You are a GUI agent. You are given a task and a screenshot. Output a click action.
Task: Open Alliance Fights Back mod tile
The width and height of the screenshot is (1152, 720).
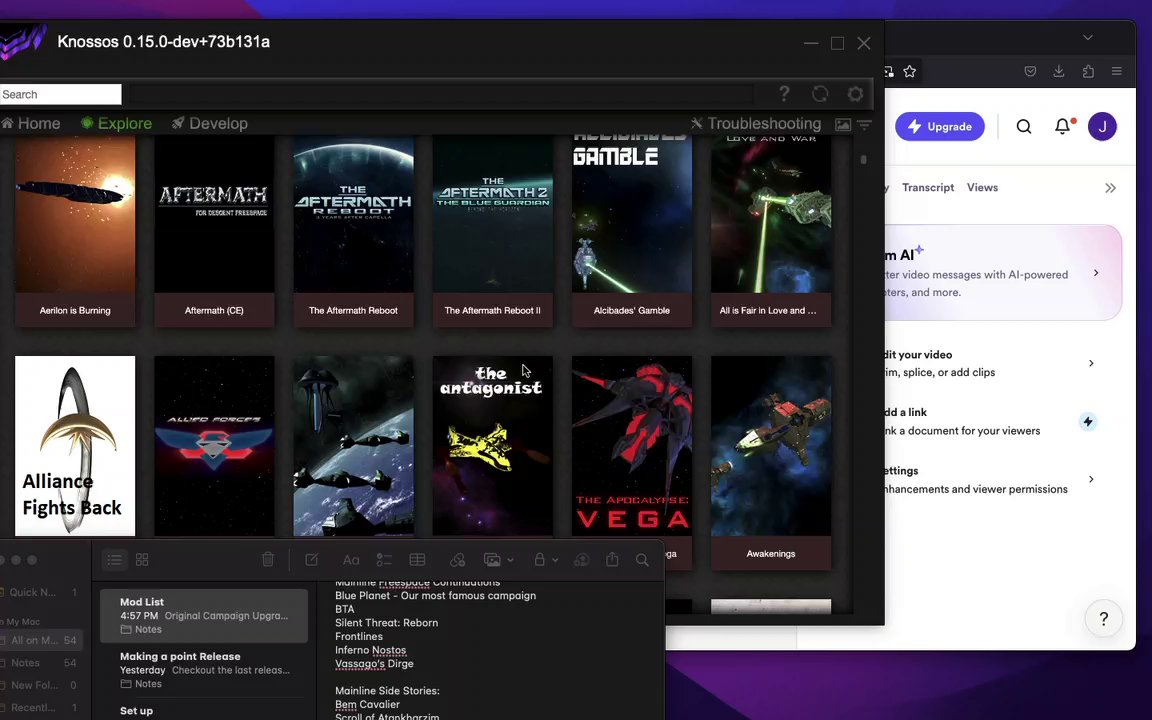(75, 446)
